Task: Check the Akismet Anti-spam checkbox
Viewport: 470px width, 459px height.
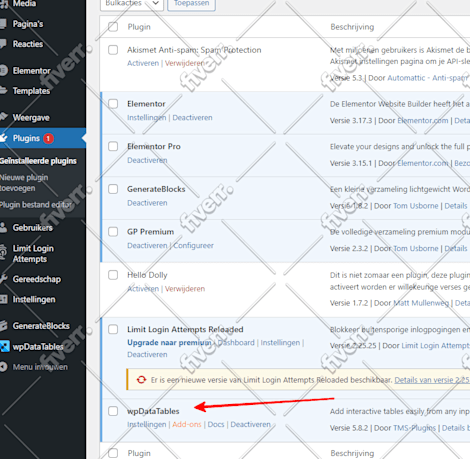Action: coord(113,50)
